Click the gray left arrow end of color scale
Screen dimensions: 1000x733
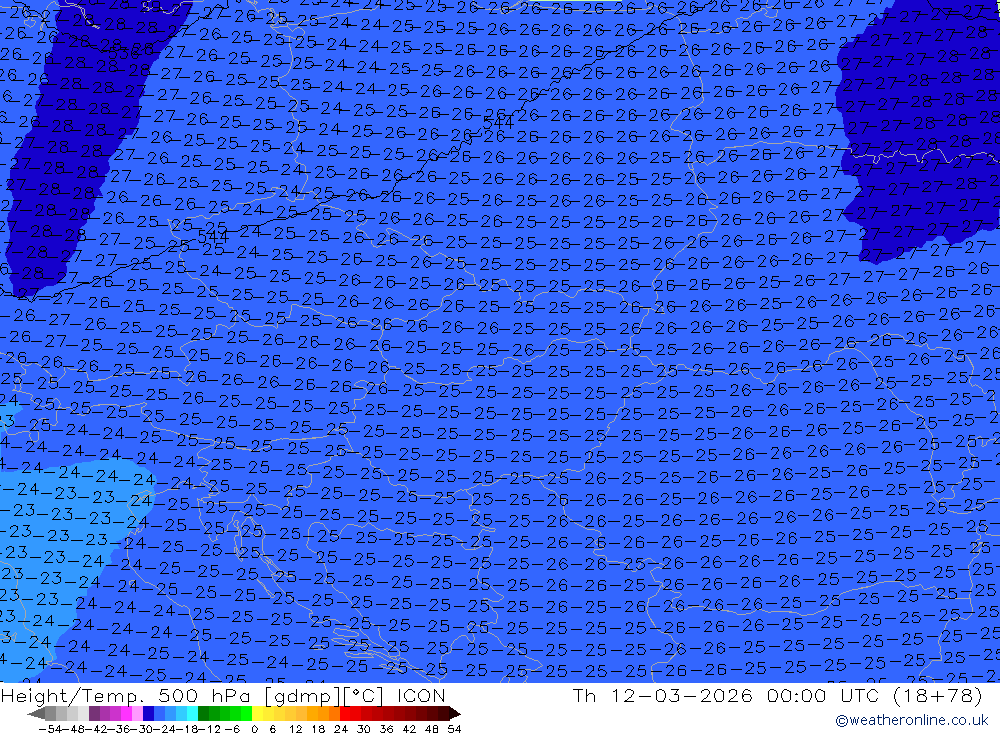(x=36, y=714)
